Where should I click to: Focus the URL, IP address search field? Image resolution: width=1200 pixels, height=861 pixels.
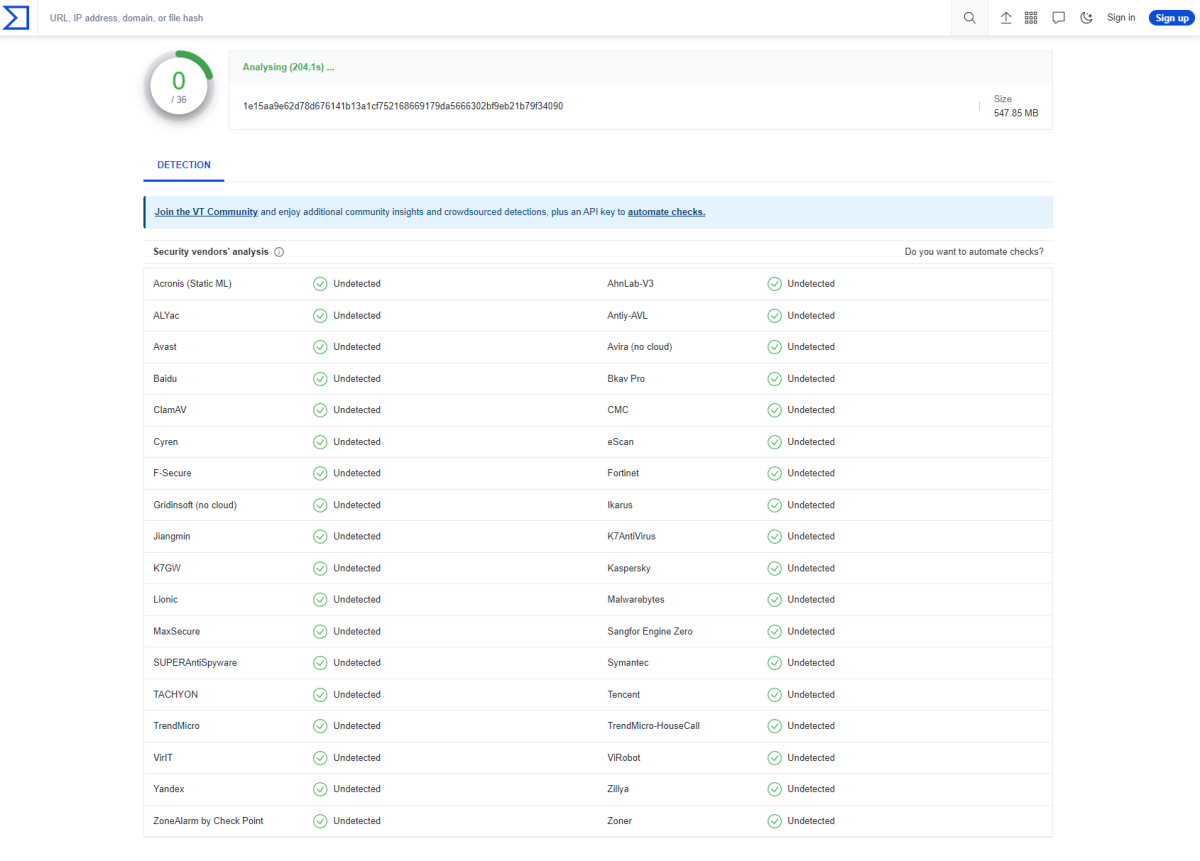point(494,18)
